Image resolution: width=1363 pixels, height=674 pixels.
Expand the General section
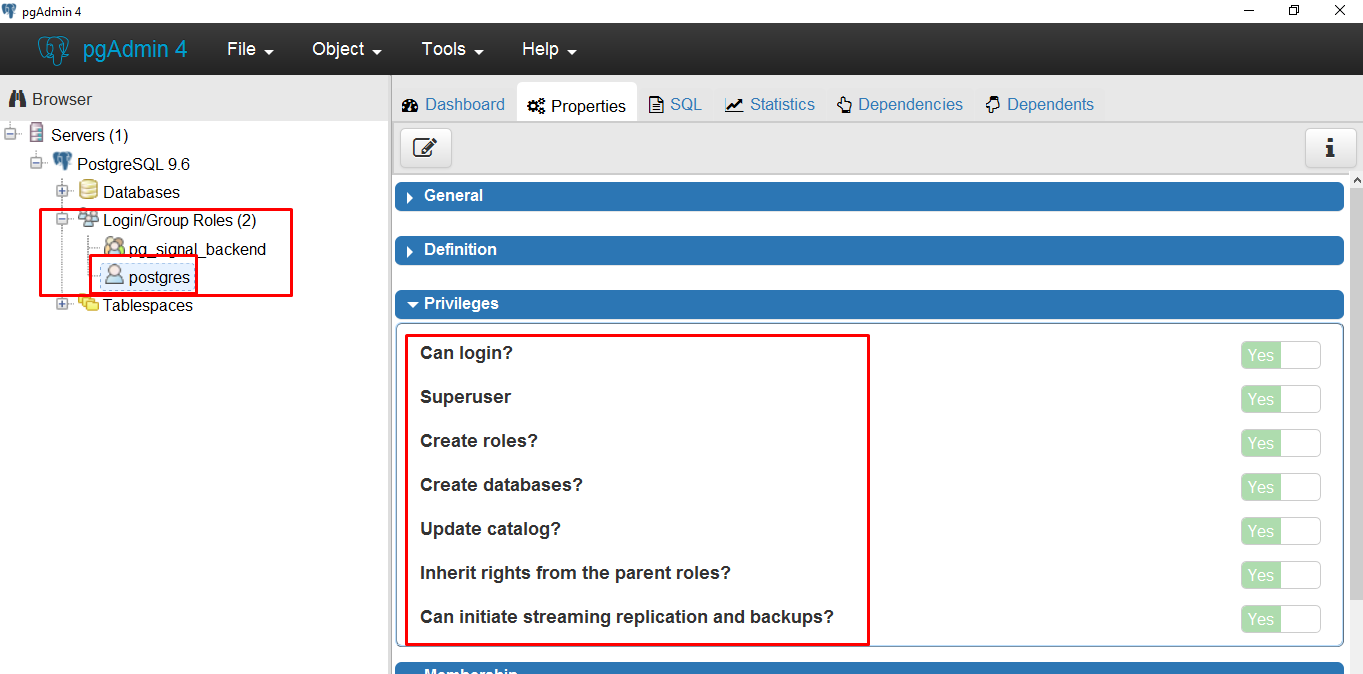pos(869,196)
